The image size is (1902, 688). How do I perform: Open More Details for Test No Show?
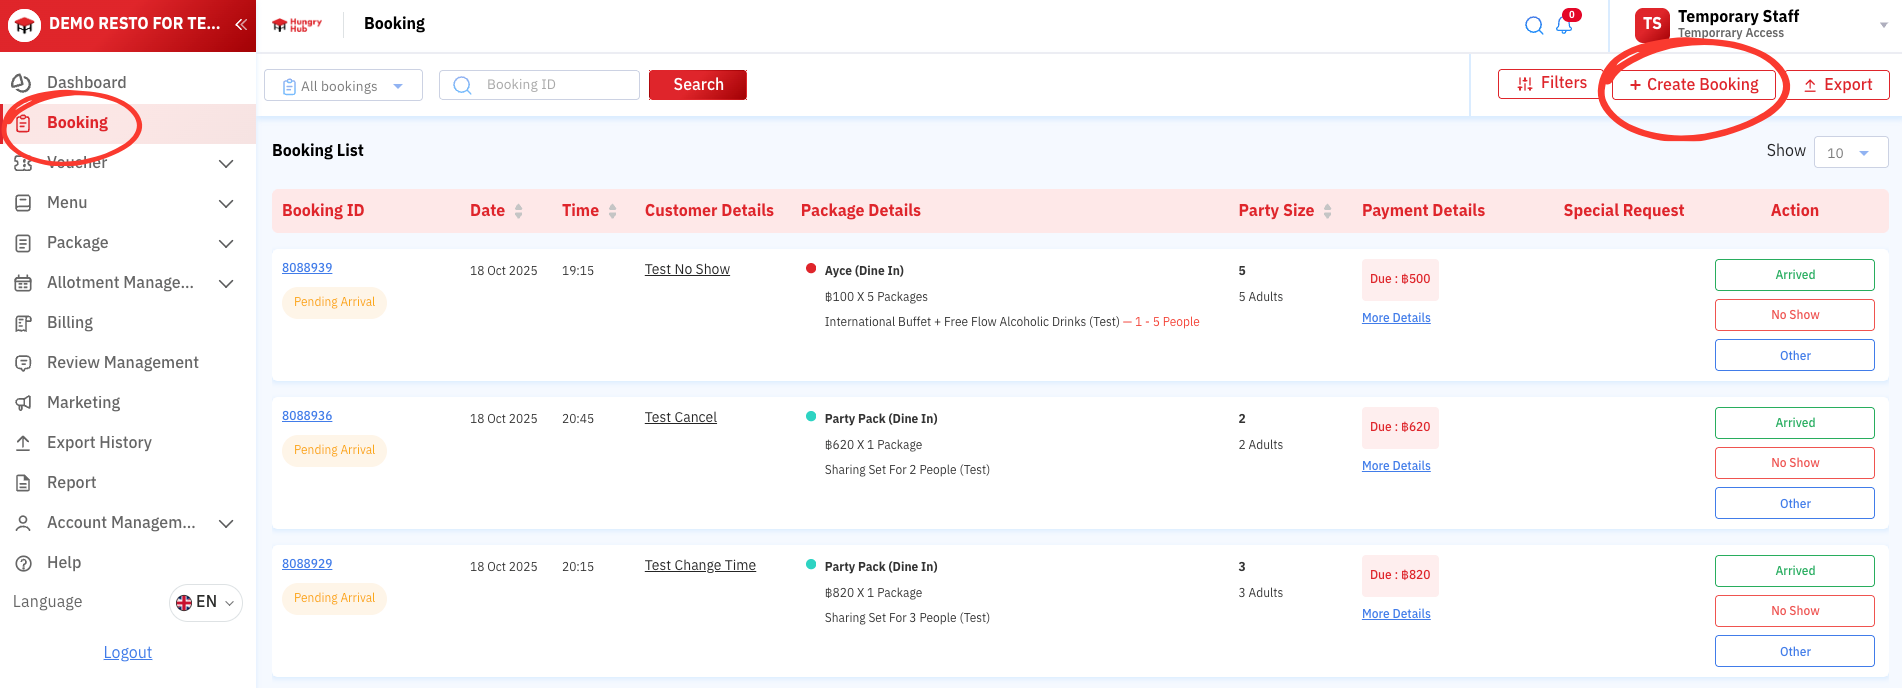click(x=1396, y=318)
